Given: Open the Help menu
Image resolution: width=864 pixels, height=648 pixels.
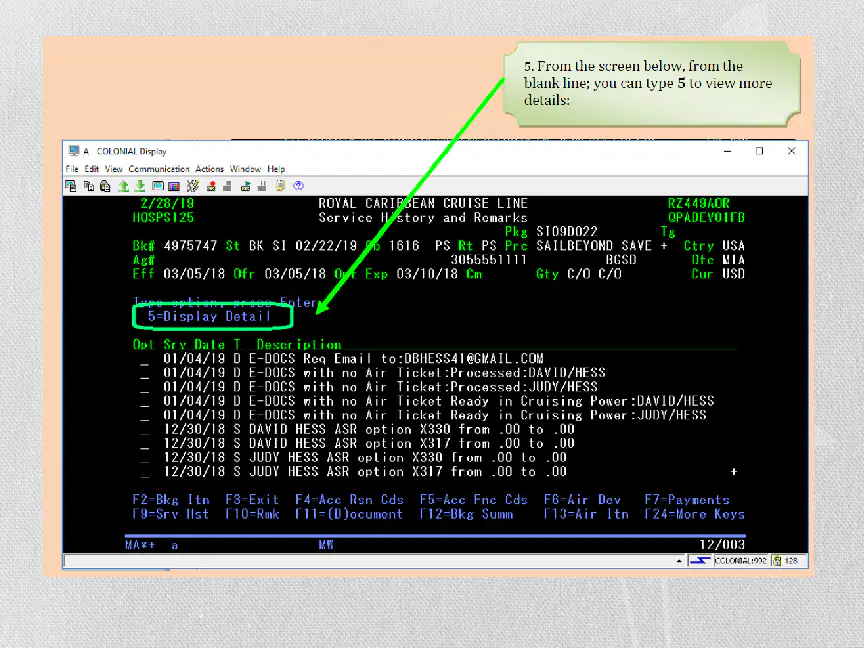Looking at the screenshot, I should (x=276, y=169).
